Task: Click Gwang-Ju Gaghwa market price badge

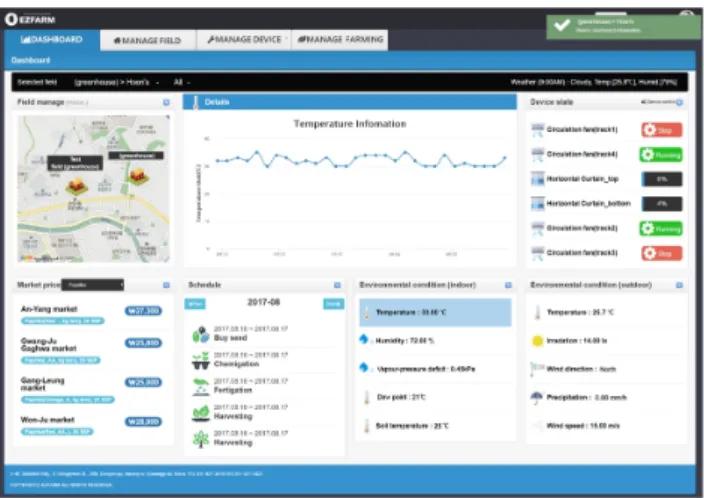Action: 143,343
